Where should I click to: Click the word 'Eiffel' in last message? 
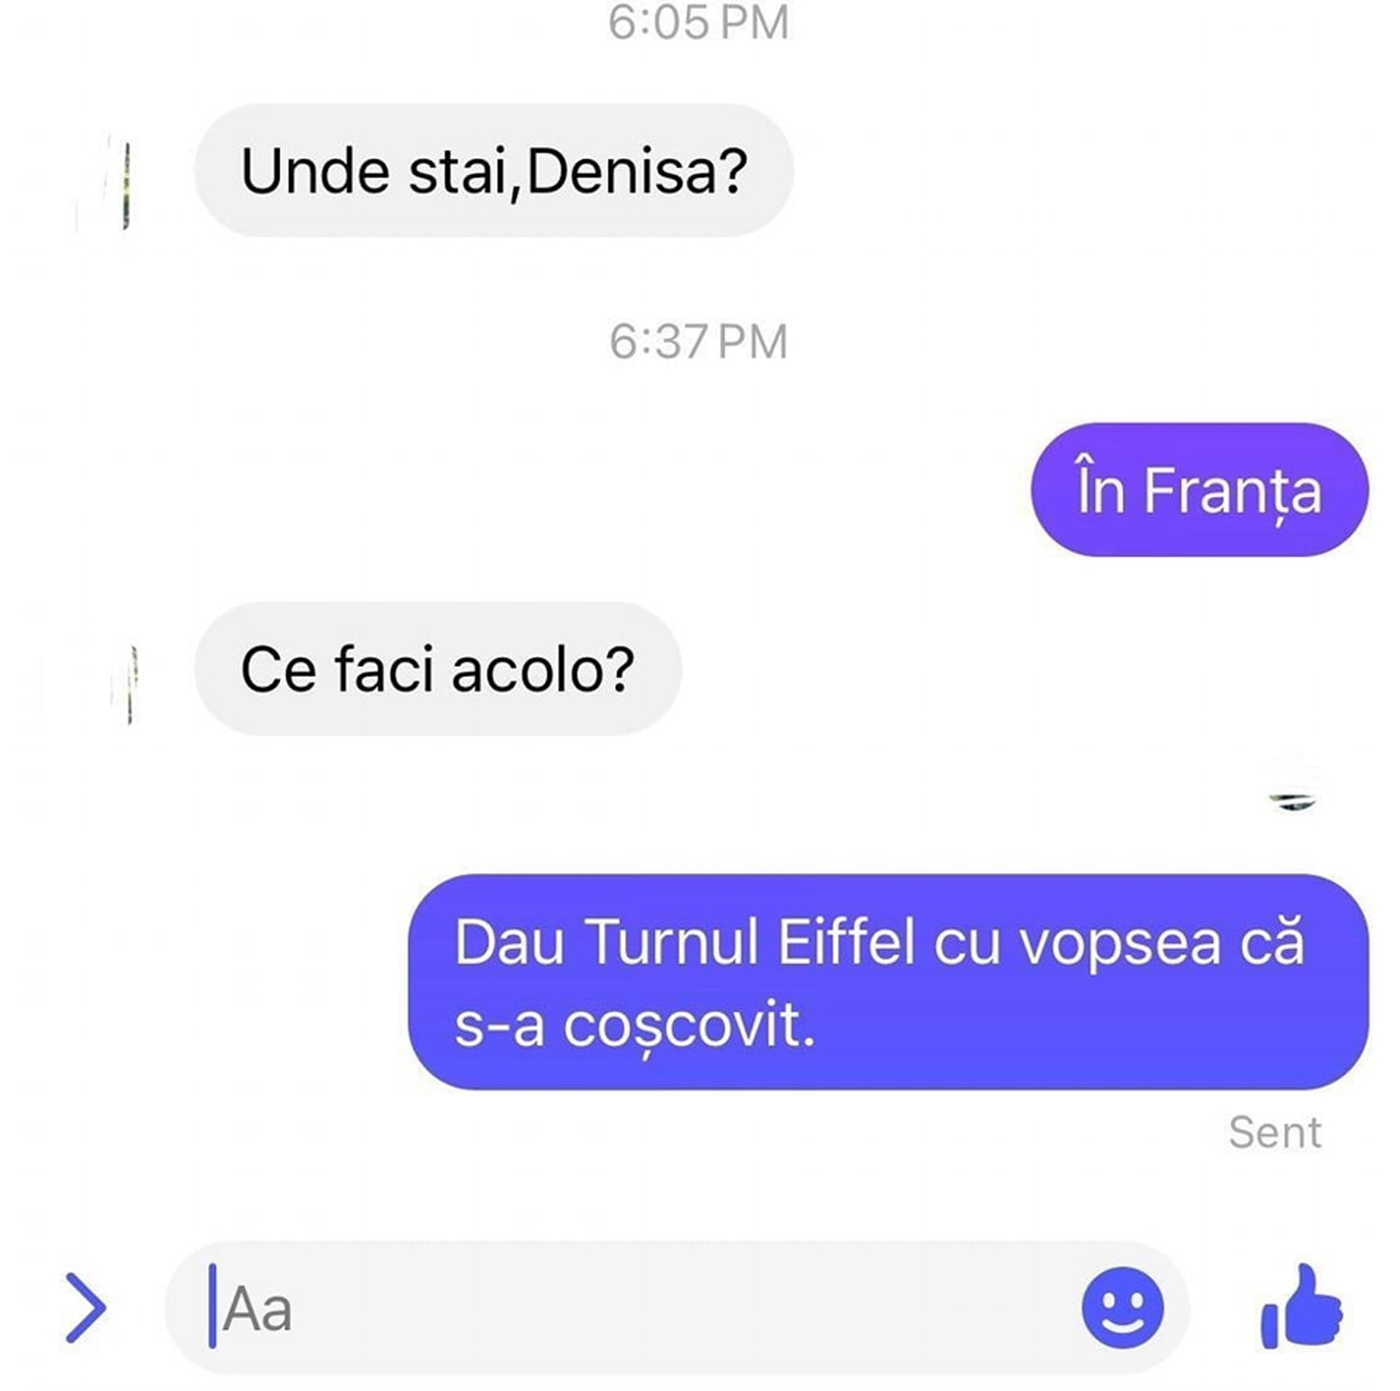pyautogui.click(x=846, y=942)
